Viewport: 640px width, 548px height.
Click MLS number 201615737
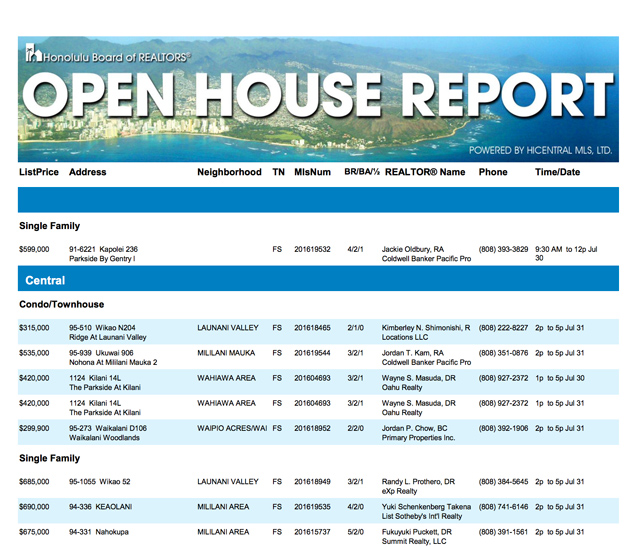coord(312,532)
